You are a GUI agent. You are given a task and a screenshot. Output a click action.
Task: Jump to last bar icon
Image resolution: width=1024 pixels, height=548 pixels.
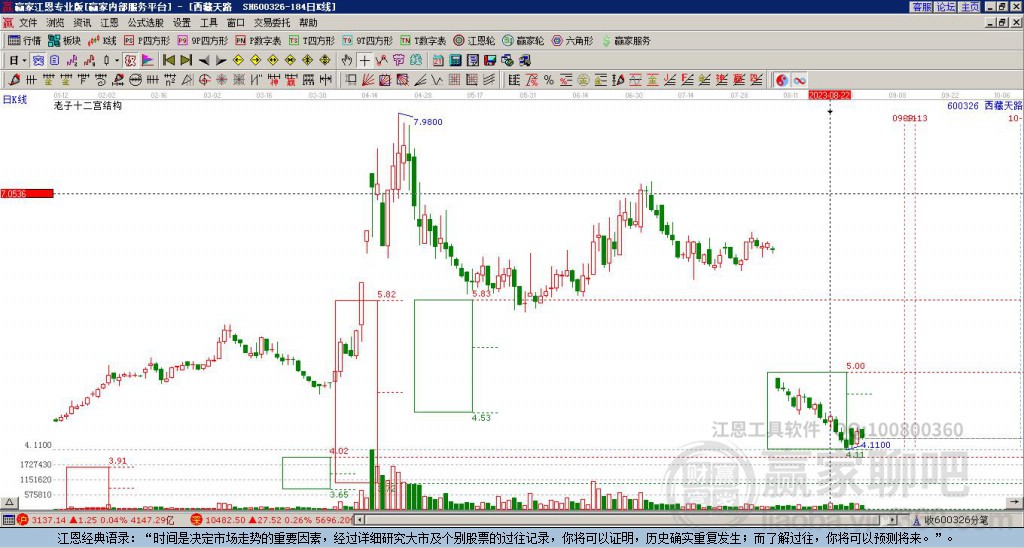[x=186, y=61]
